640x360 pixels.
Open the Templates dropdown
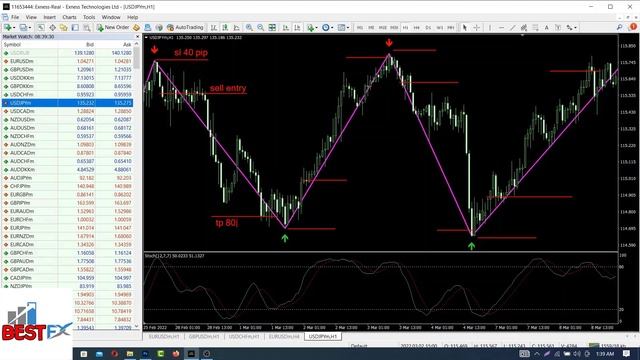(x=343, y=27)
